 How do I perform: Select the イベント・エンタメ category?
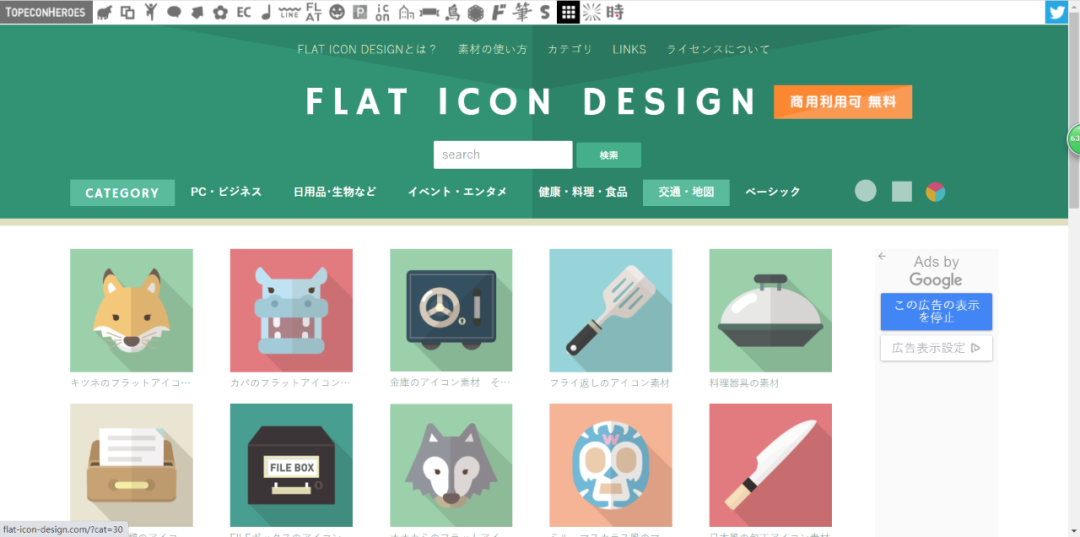coord(457,192)
